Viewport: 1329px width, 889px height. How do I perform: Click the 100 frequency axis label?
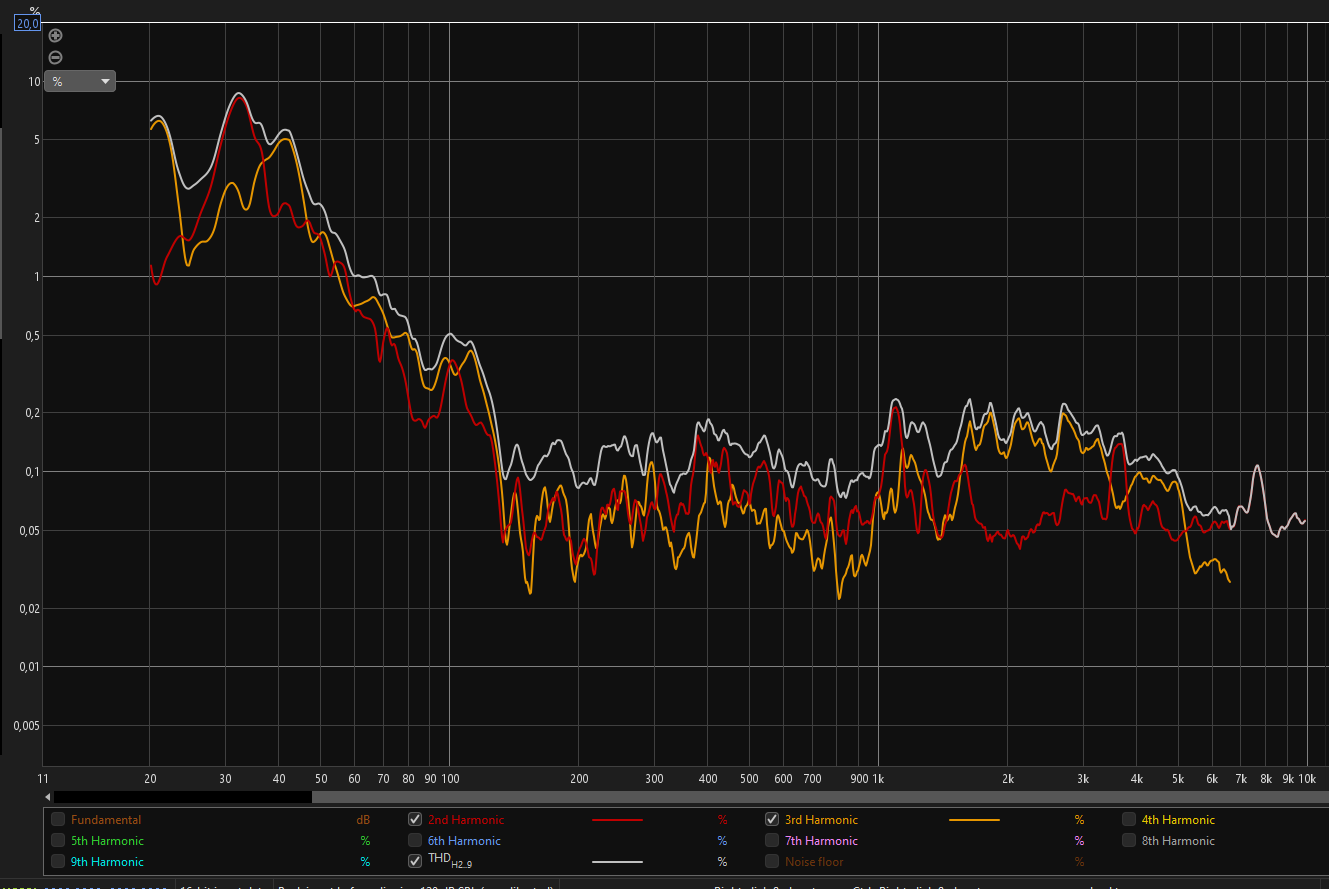pos(449,779)
